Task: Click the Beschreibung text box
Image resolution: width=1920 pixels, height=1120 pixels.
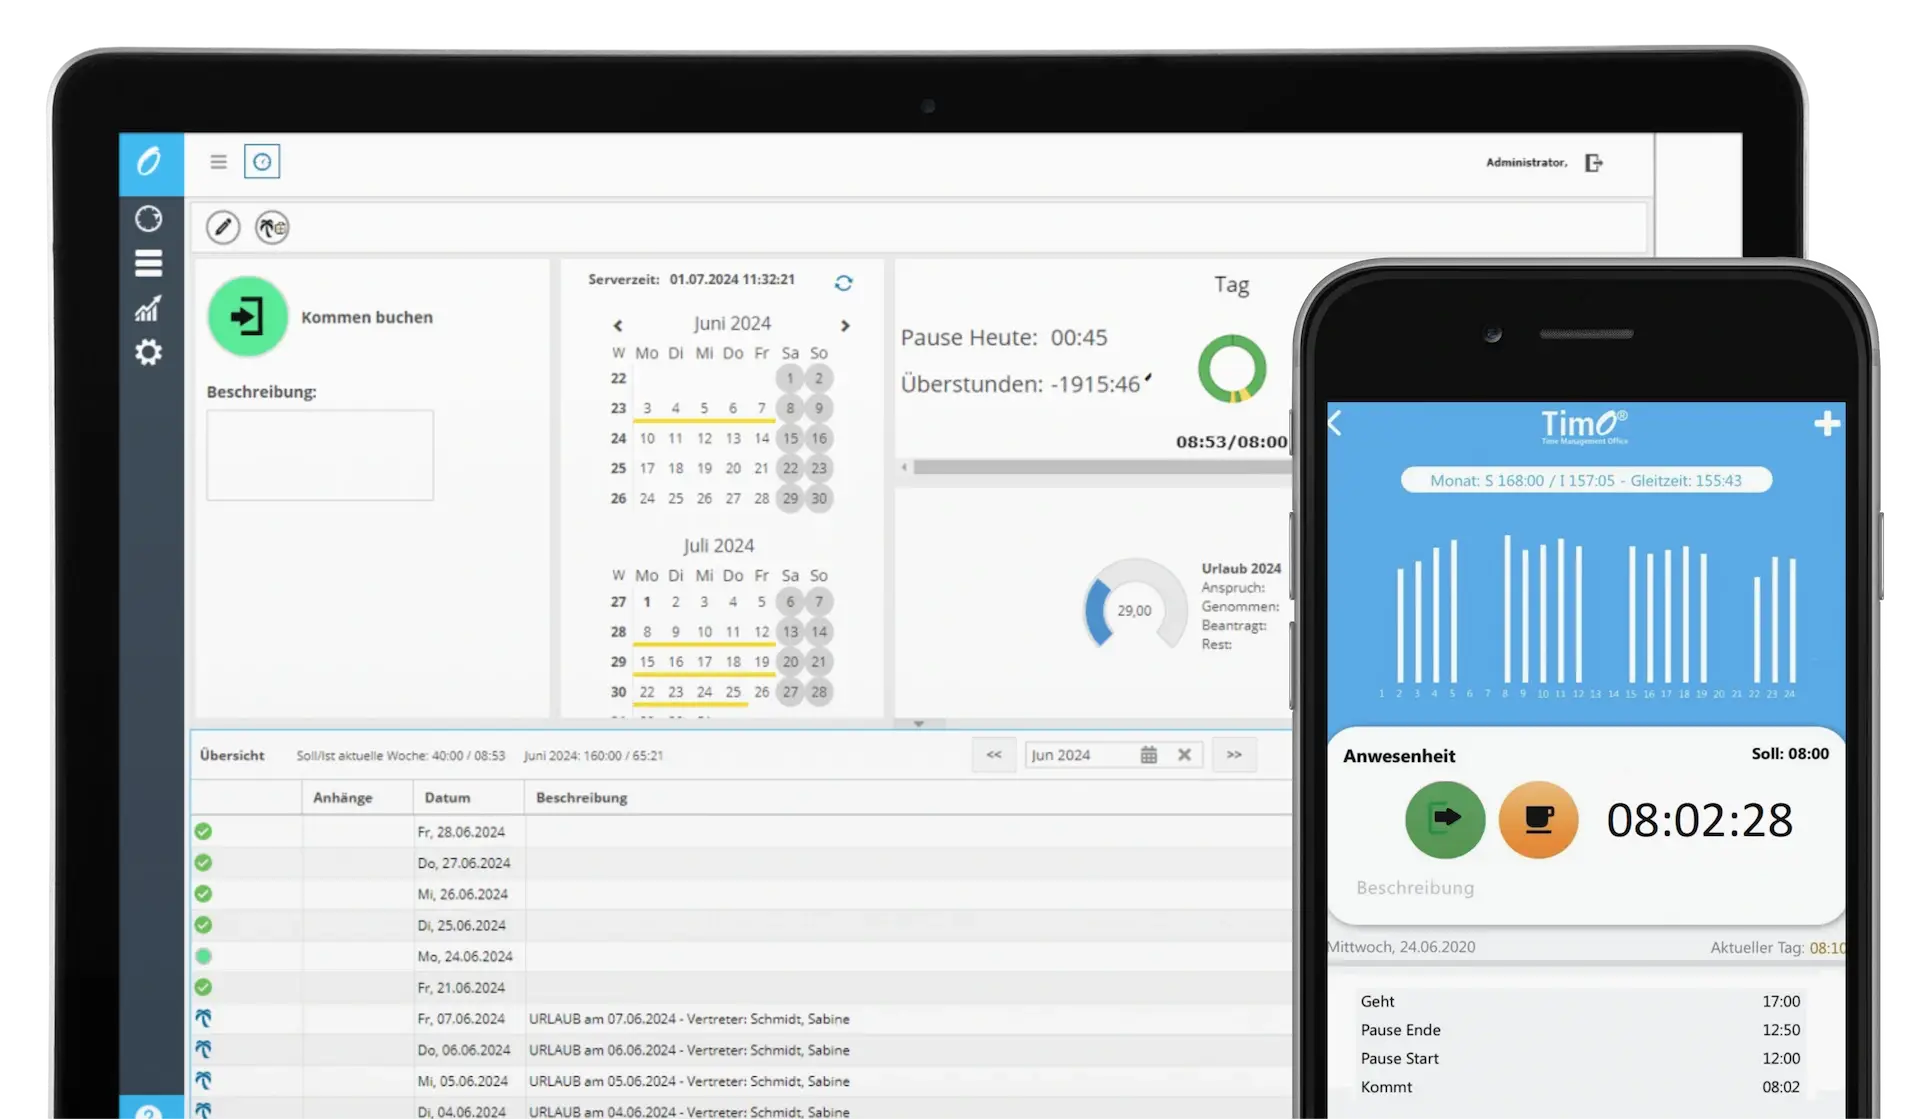Action: [x=320, y=455]
